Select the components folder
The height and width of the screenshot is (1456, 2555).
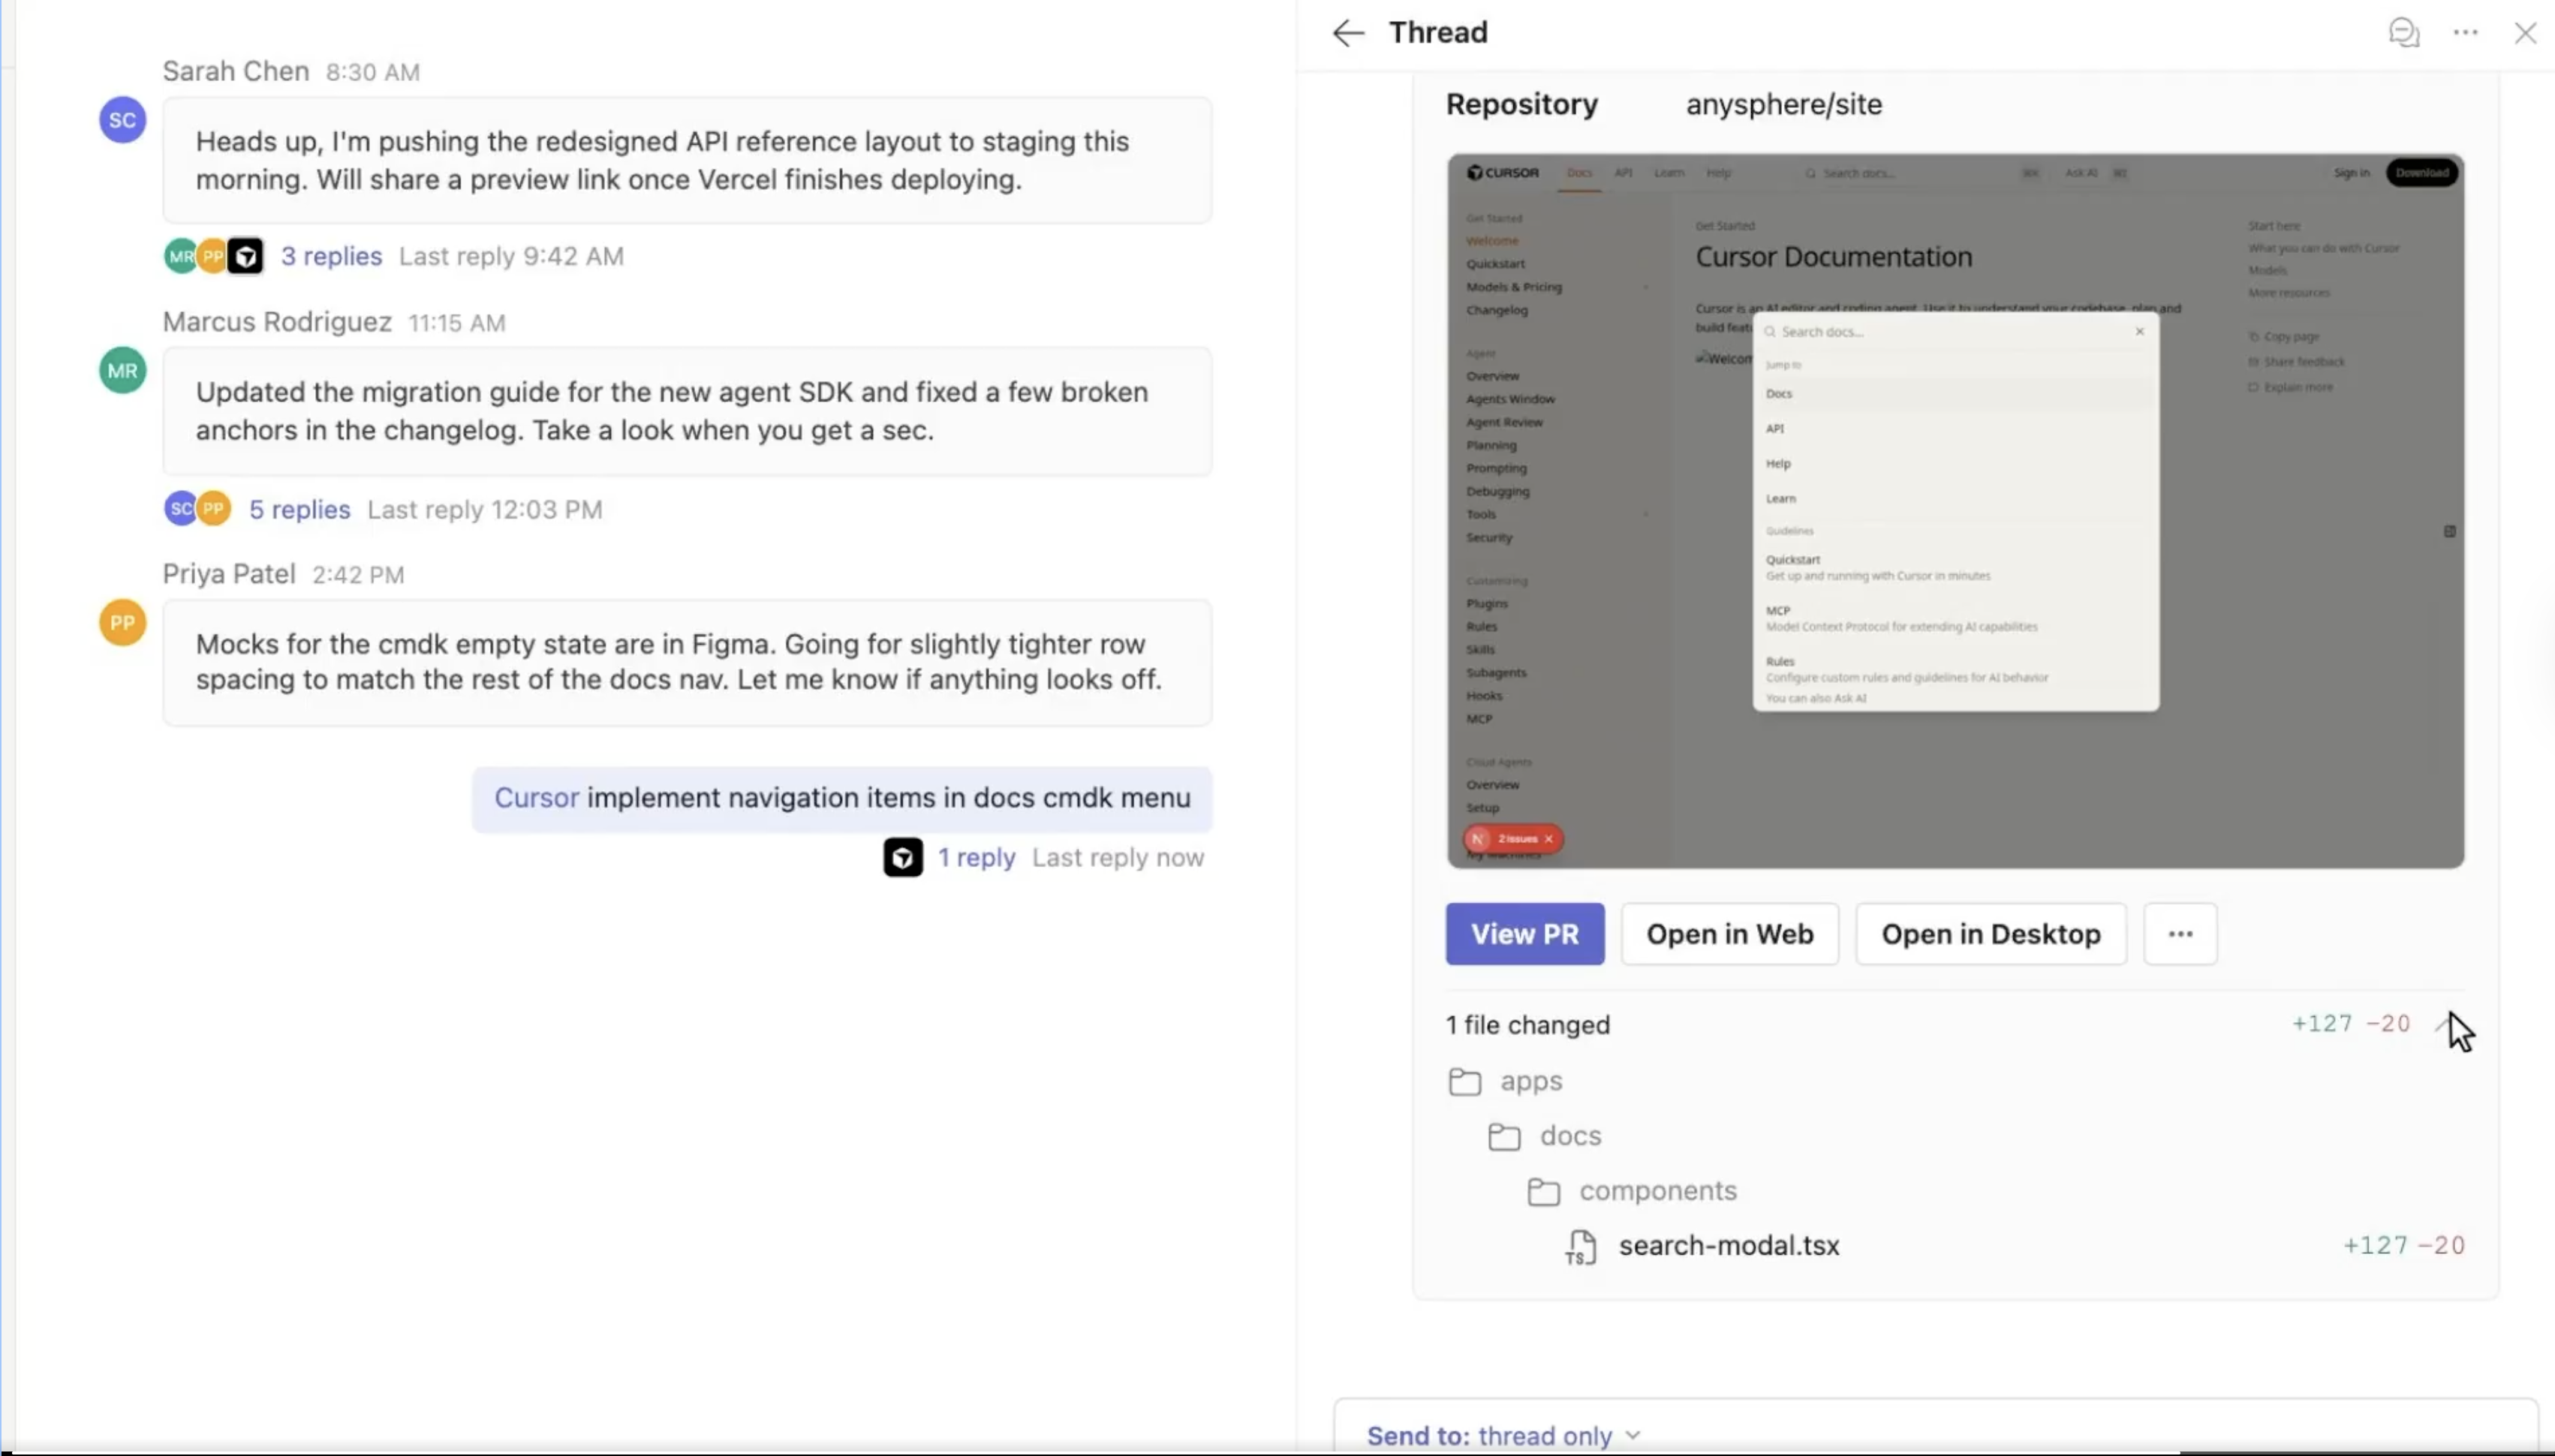pos(1633,1191)
